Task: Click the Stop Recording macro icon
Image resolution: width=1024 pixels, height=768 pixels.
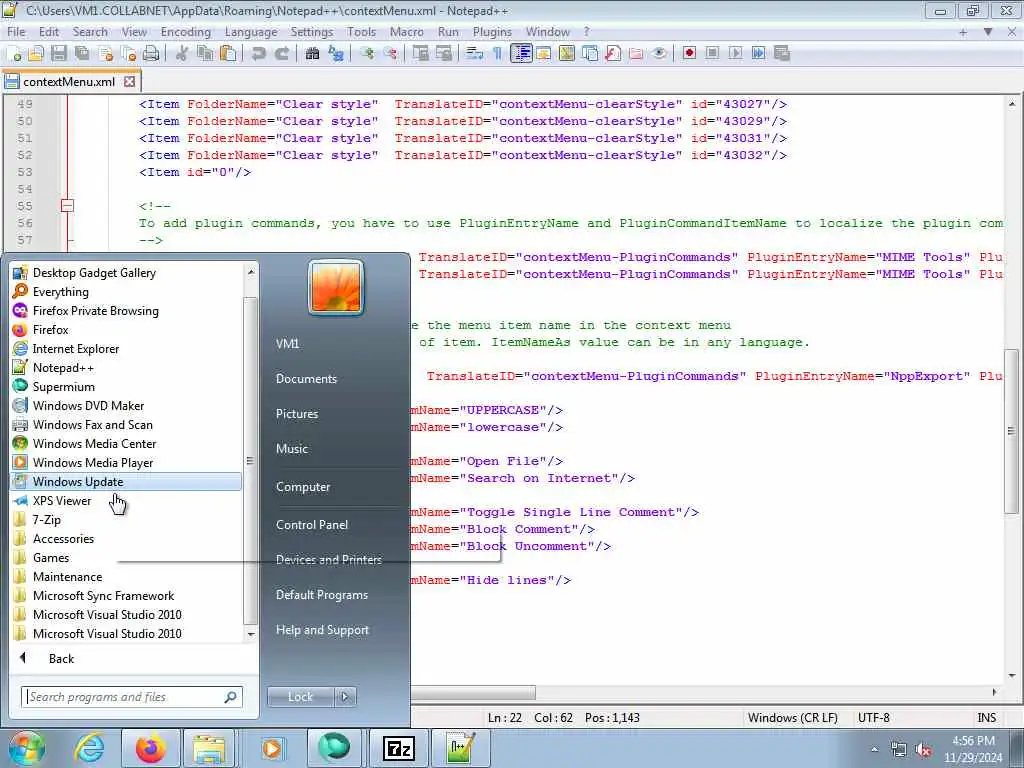Action: (x=712, y=54)
